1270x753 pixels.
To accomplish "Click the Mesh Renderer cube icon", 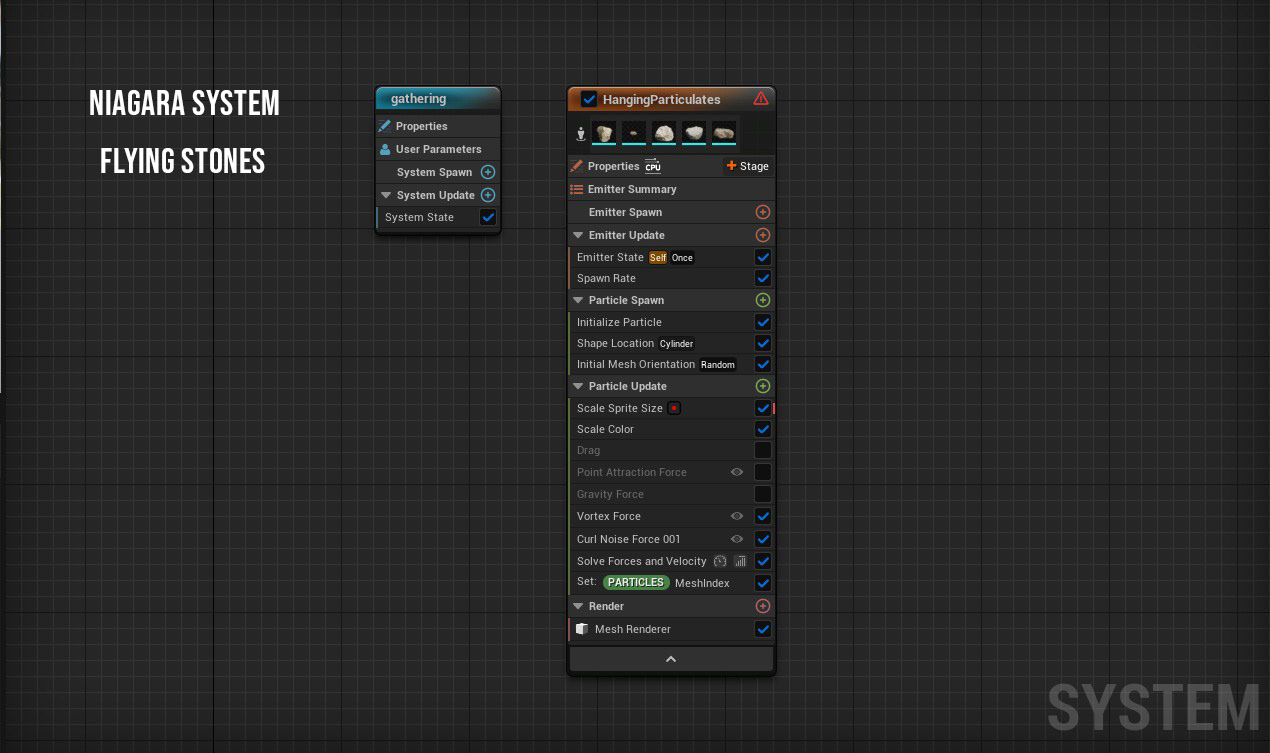I will pos(582,629).
